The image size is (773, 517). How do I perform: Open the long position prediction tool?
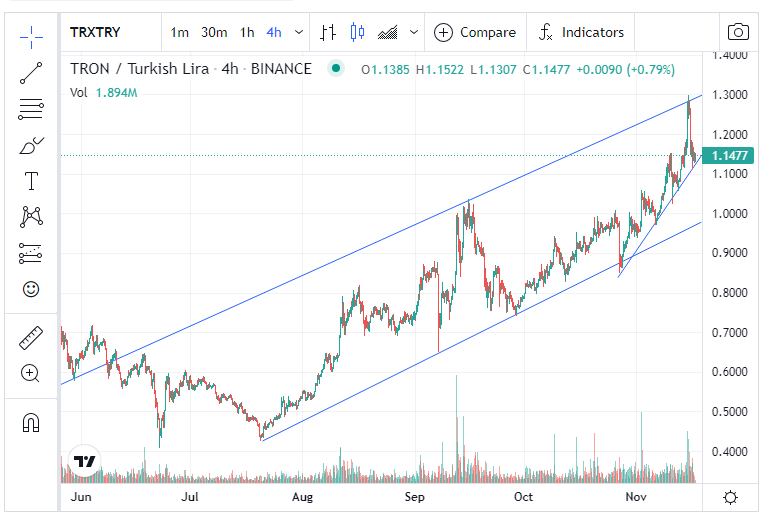coord(31,253)
